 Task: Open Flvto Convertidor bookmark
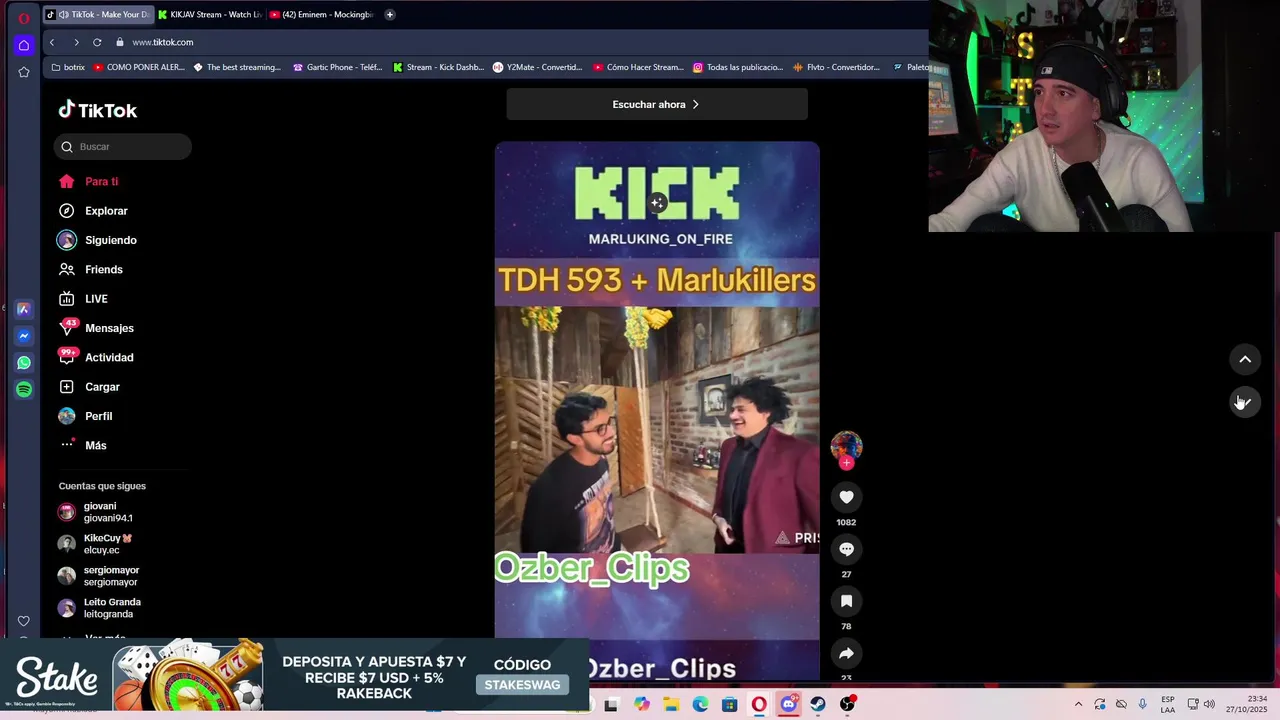(836, 67)
